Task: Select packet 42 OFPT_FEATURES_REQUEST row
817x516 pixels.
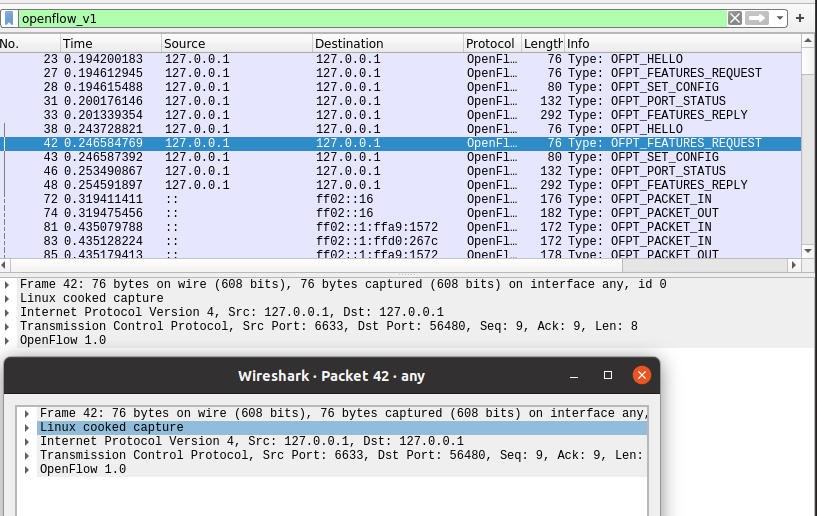Action: point(400,143)
